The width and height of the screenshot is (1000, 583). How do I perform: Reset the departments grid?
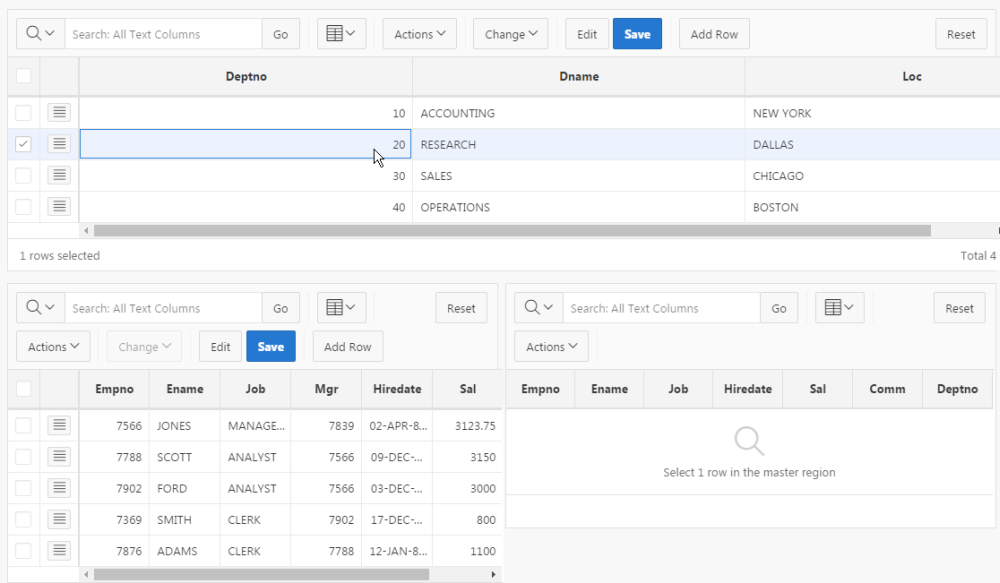[960, 34]
